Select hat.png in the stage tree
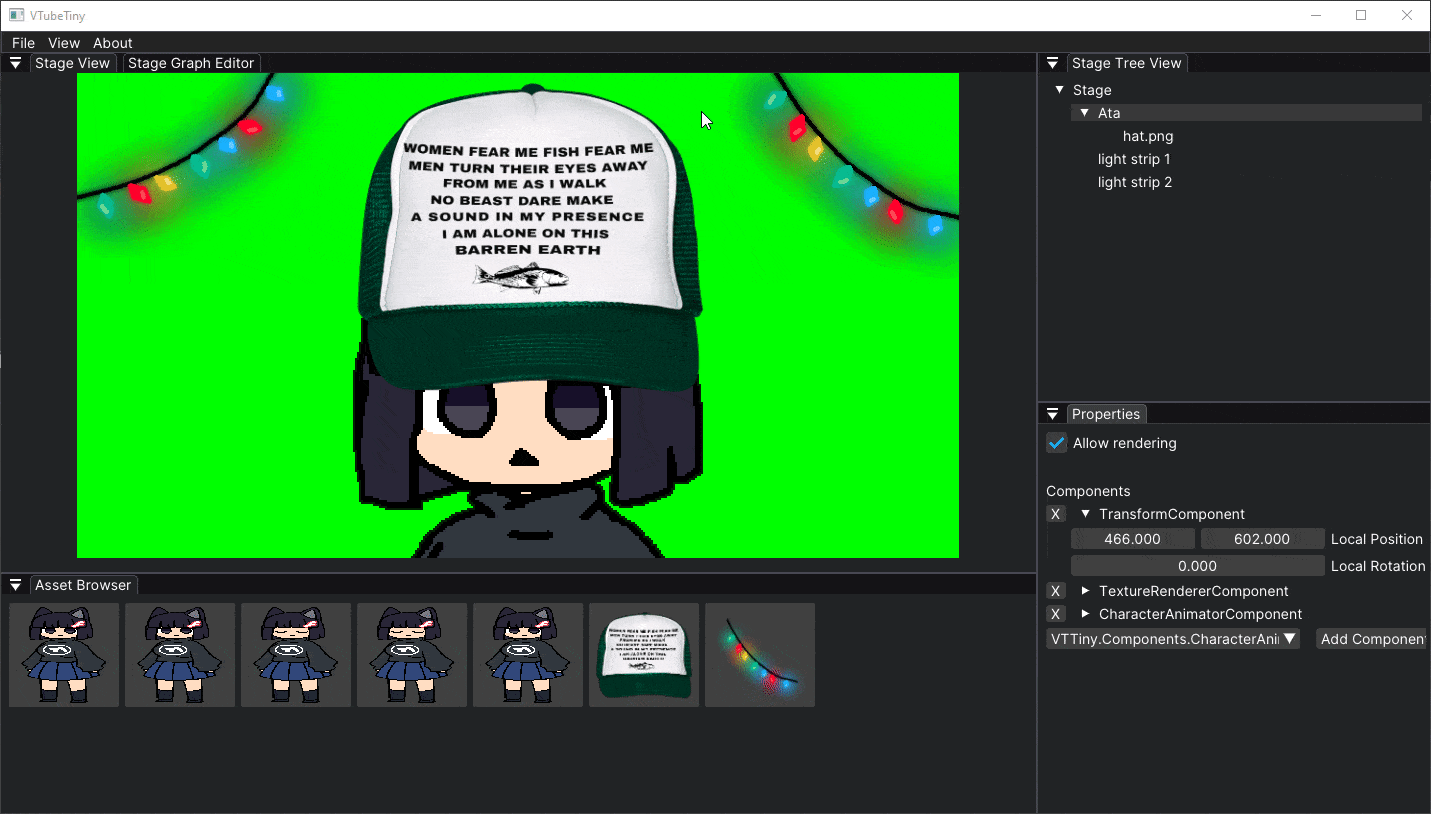The width and height of the screenshot is (1431, 814). tap(1148, 136)
